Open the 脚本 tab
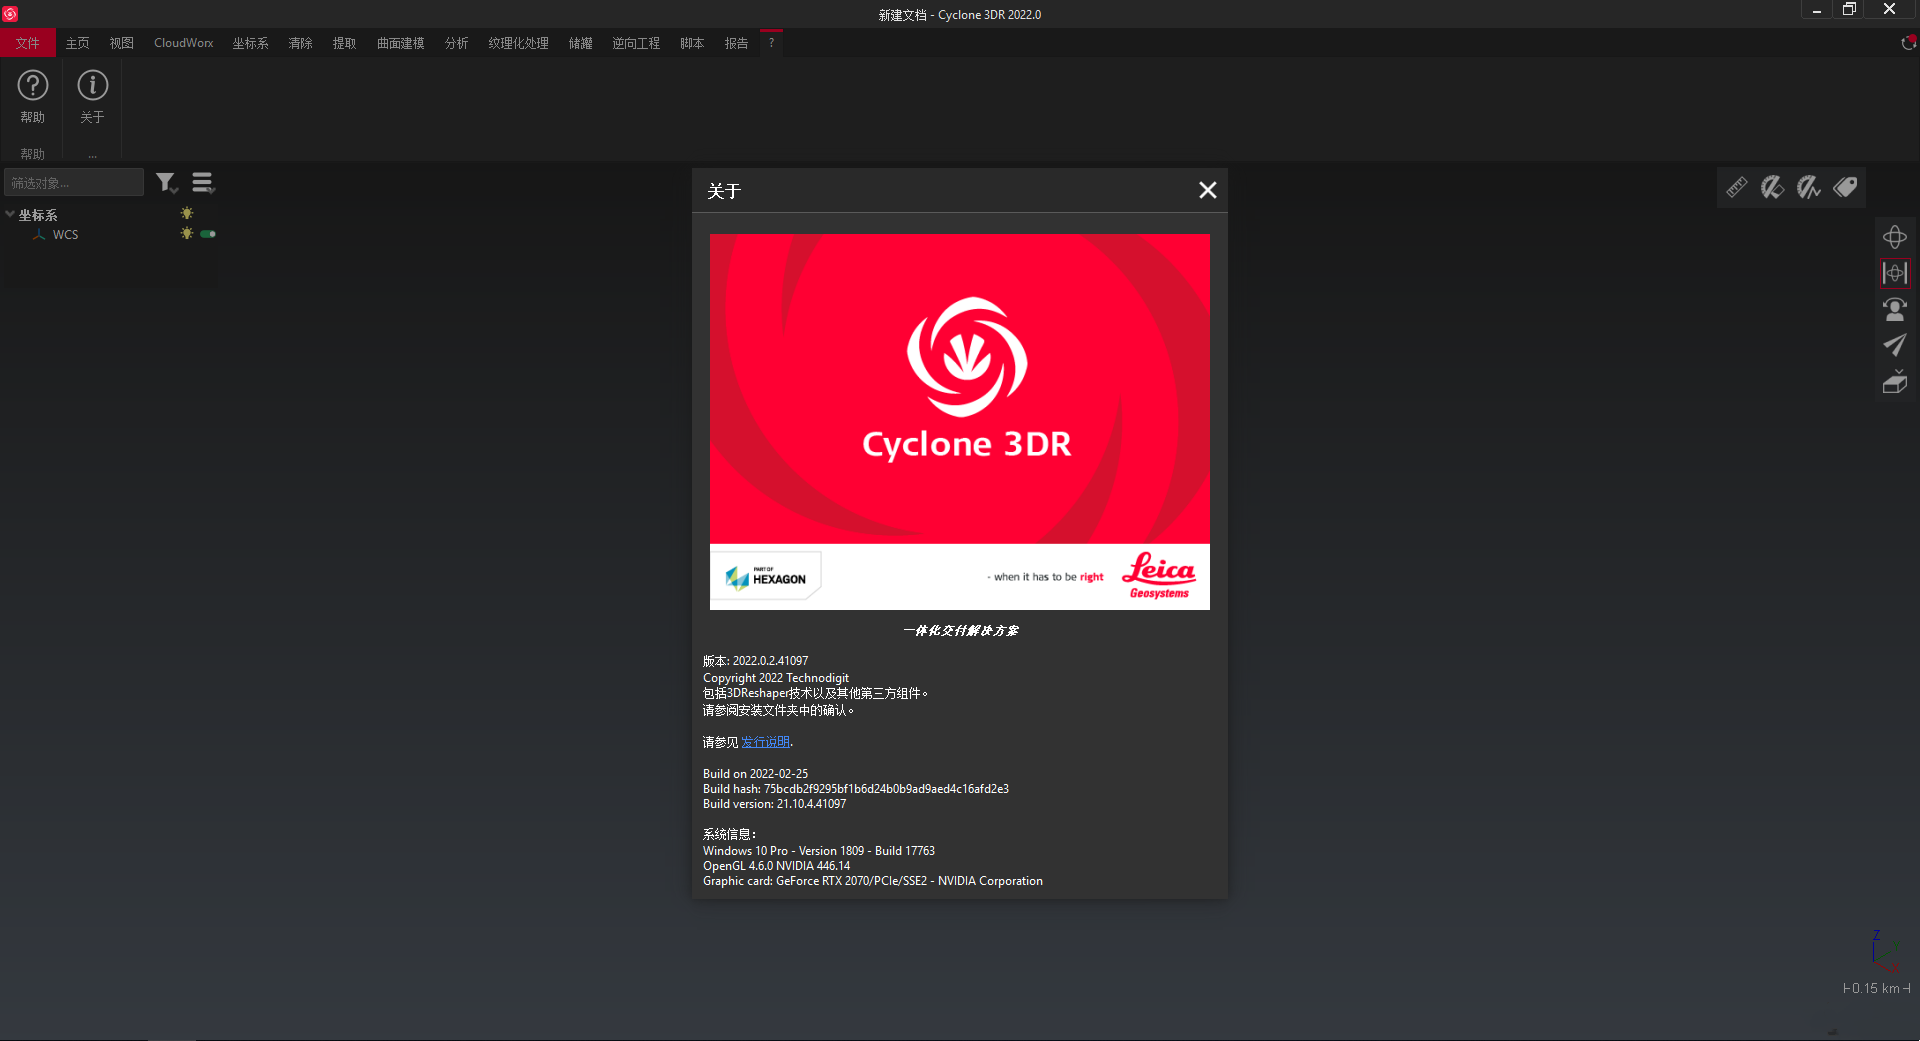 click(x=692, y=43)
